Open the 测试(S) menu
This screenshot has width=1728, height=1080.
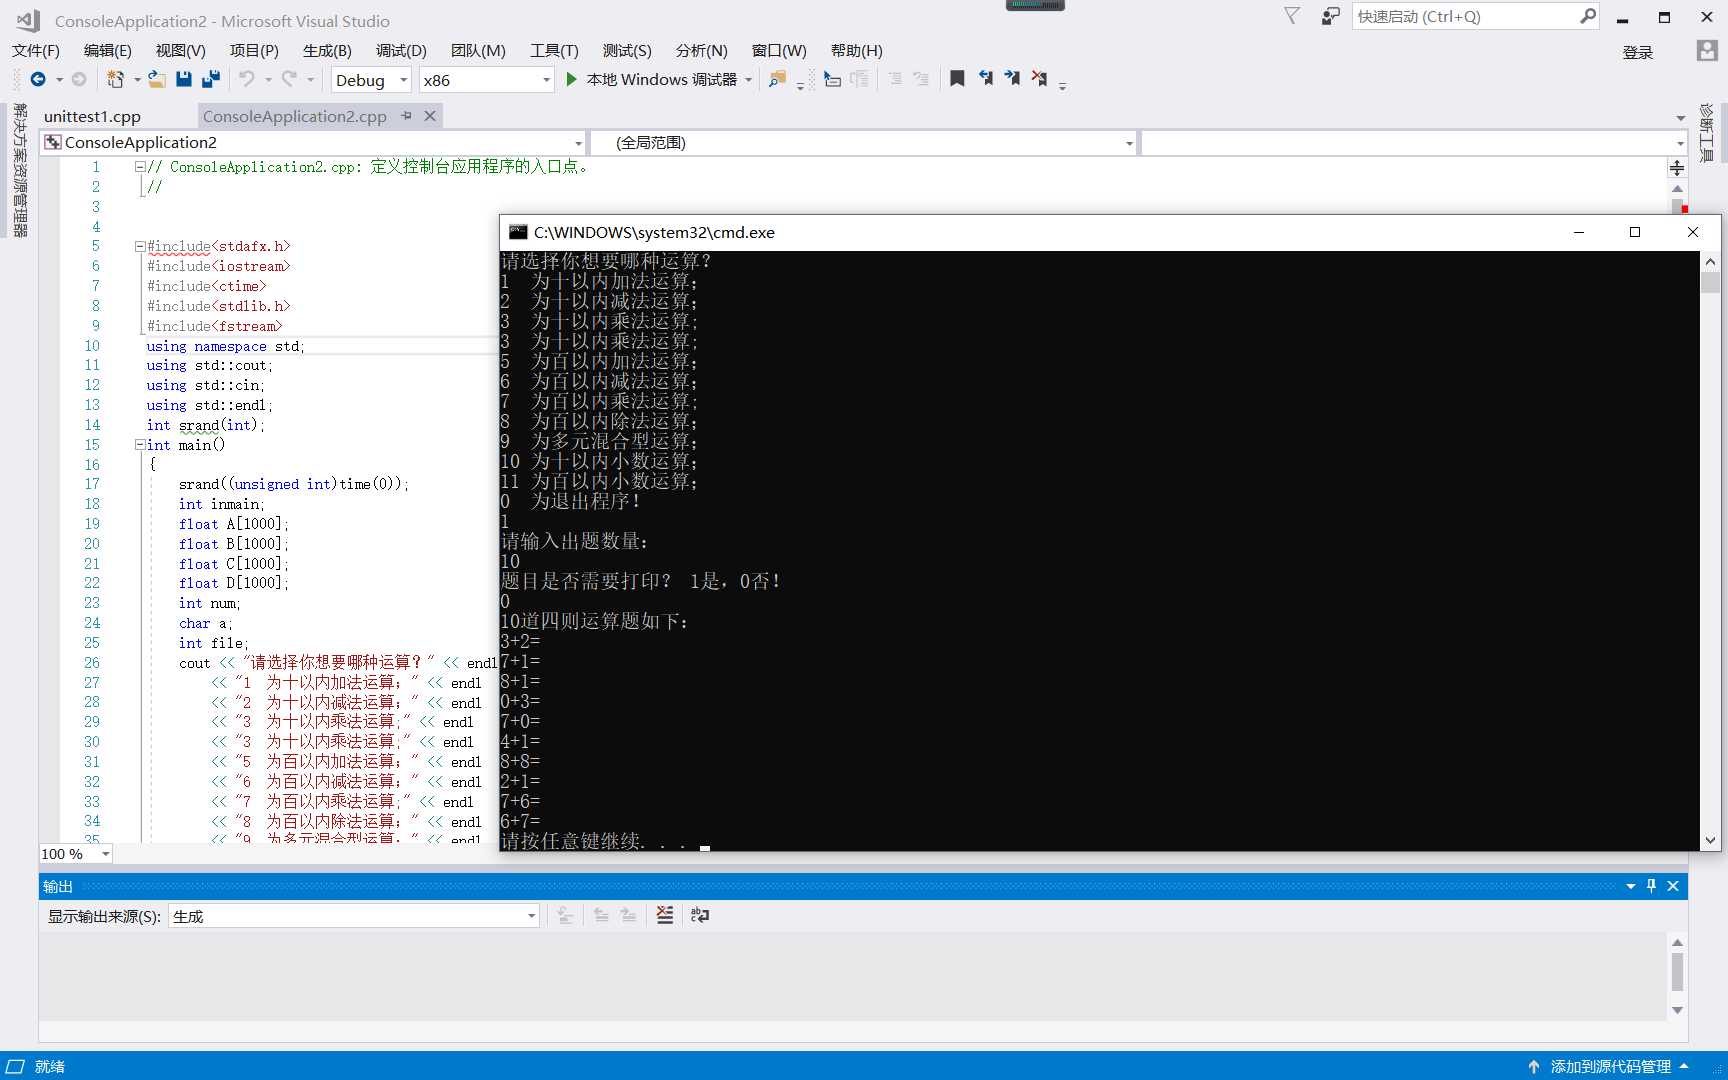tap(627, 51)
